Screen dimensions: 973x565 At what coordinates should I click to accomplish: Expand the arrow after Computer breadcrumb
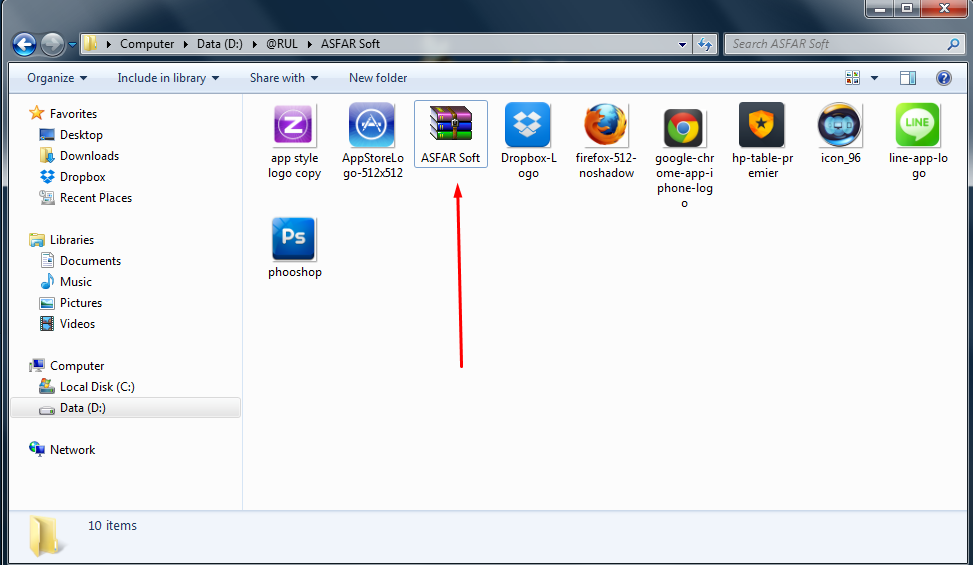(186, 44)
